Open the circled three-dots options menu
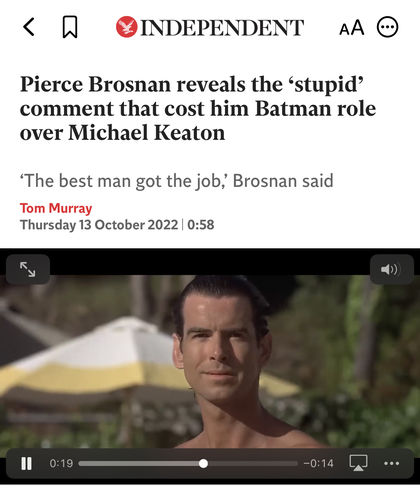The image size is (420, 496). 387,27
